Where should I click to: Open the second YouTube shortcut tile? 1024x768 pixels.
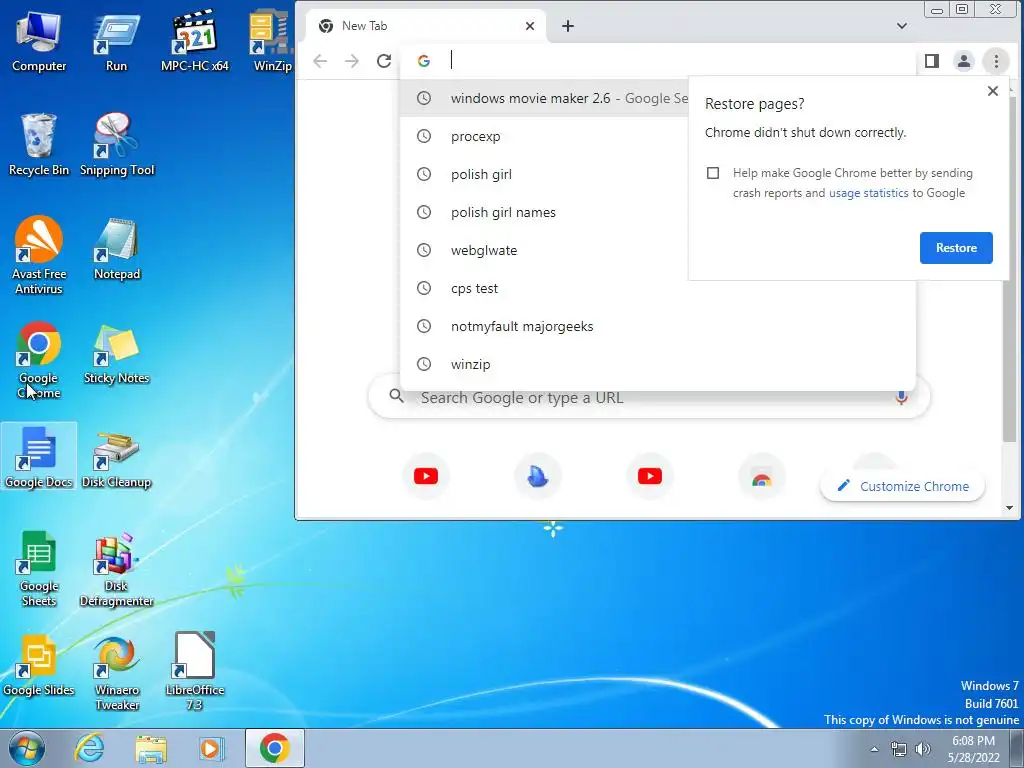pos(650,476)
